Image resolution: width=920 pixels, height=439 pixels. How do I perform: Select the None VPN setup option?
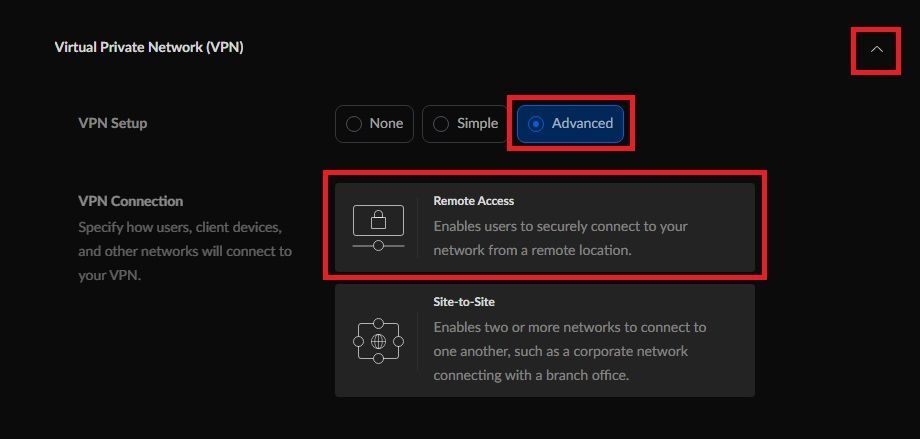click(374, 124)
